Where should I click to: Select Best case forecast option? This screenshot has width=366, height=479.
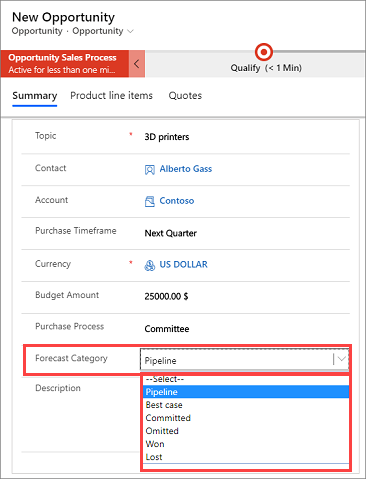(246, 405)
